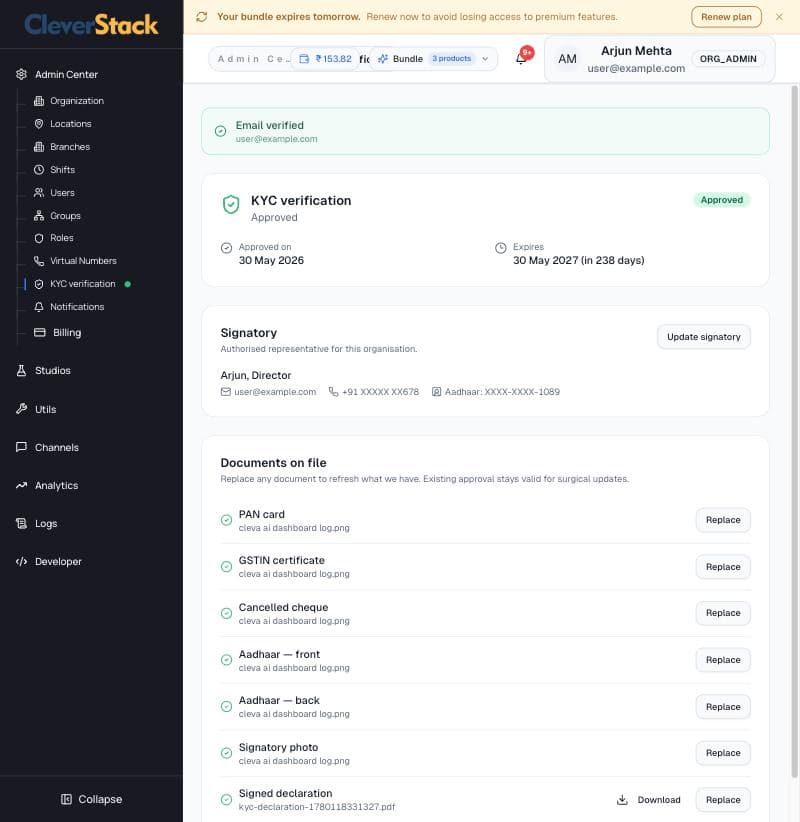This screenshot has width=800, height=822.
Task: Click the Approved status badge
Action: tap(722, 200)
